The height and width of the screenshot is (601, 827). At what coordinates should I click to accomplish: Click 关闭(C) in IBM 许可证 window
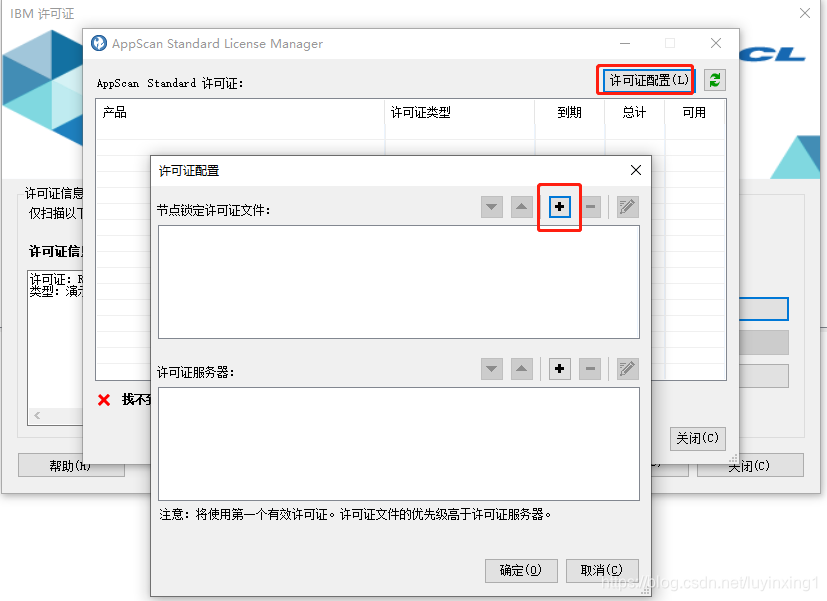750,466
